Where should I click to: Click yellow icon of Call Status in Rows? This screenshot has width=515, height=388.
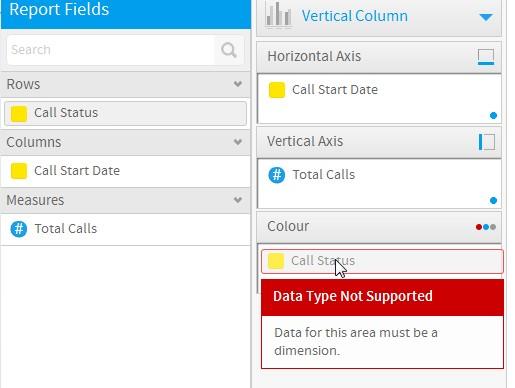tap(19, 113)
